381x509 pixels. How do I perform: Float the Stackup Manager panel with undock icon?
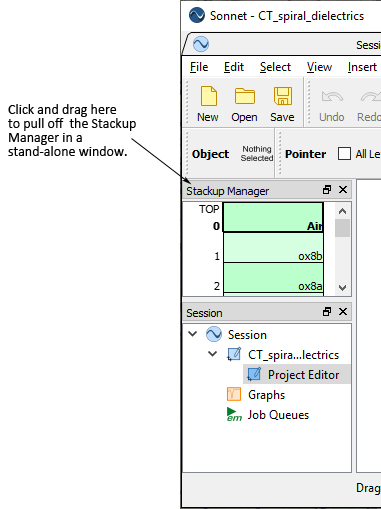(x=327, y=190)
